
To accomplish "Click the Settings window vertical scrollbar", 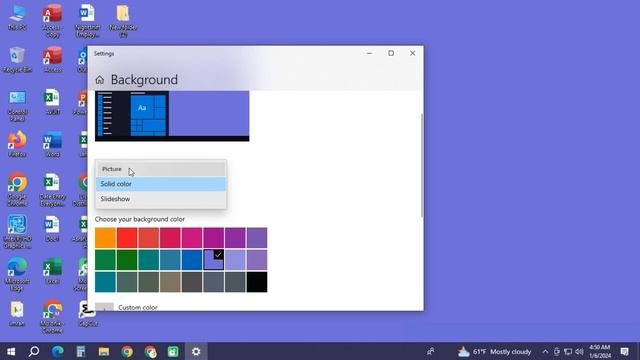I will (x=422, y=165).
